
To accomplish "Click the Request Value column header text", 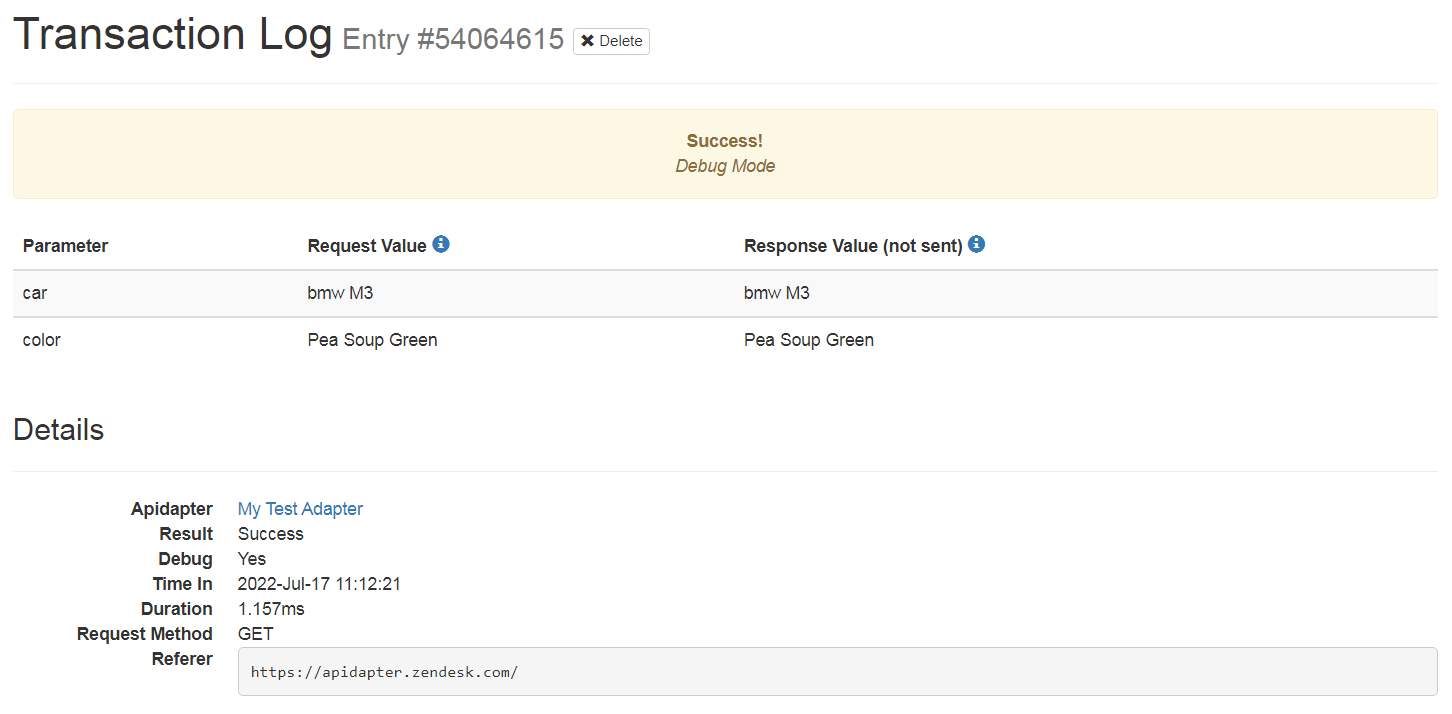I will click(367, 246).
